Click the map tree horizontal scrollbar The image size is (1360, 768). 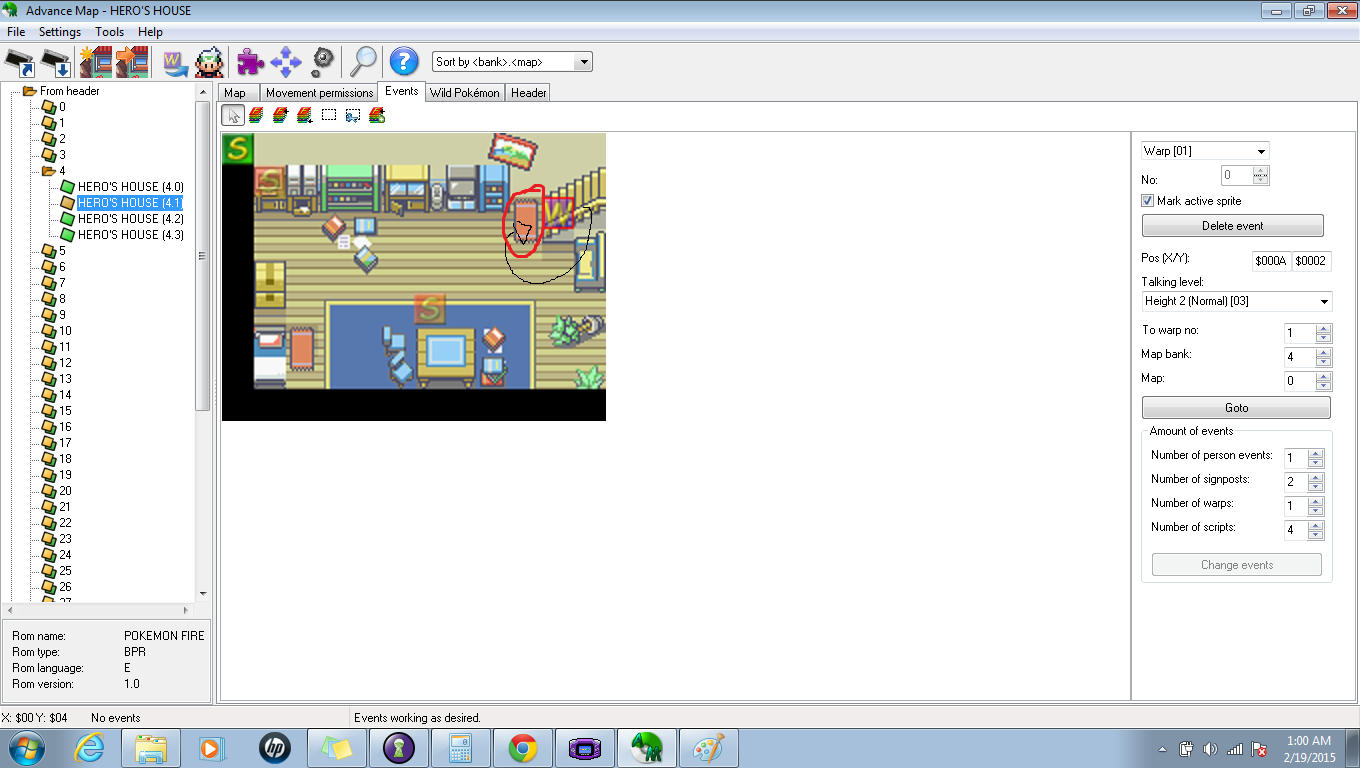pos(98,608)
